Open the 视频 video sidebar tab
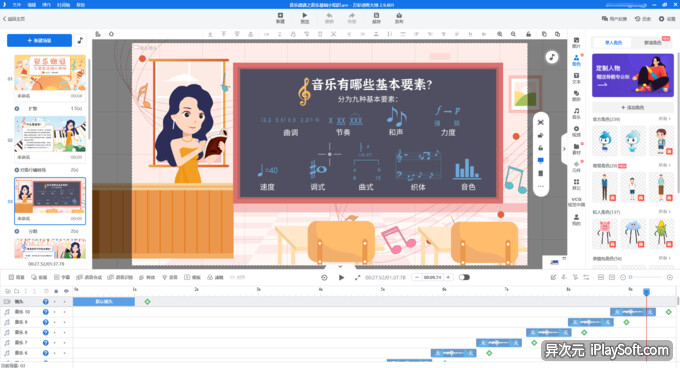This screenshot has height=368, width=680. click(576, 131)
